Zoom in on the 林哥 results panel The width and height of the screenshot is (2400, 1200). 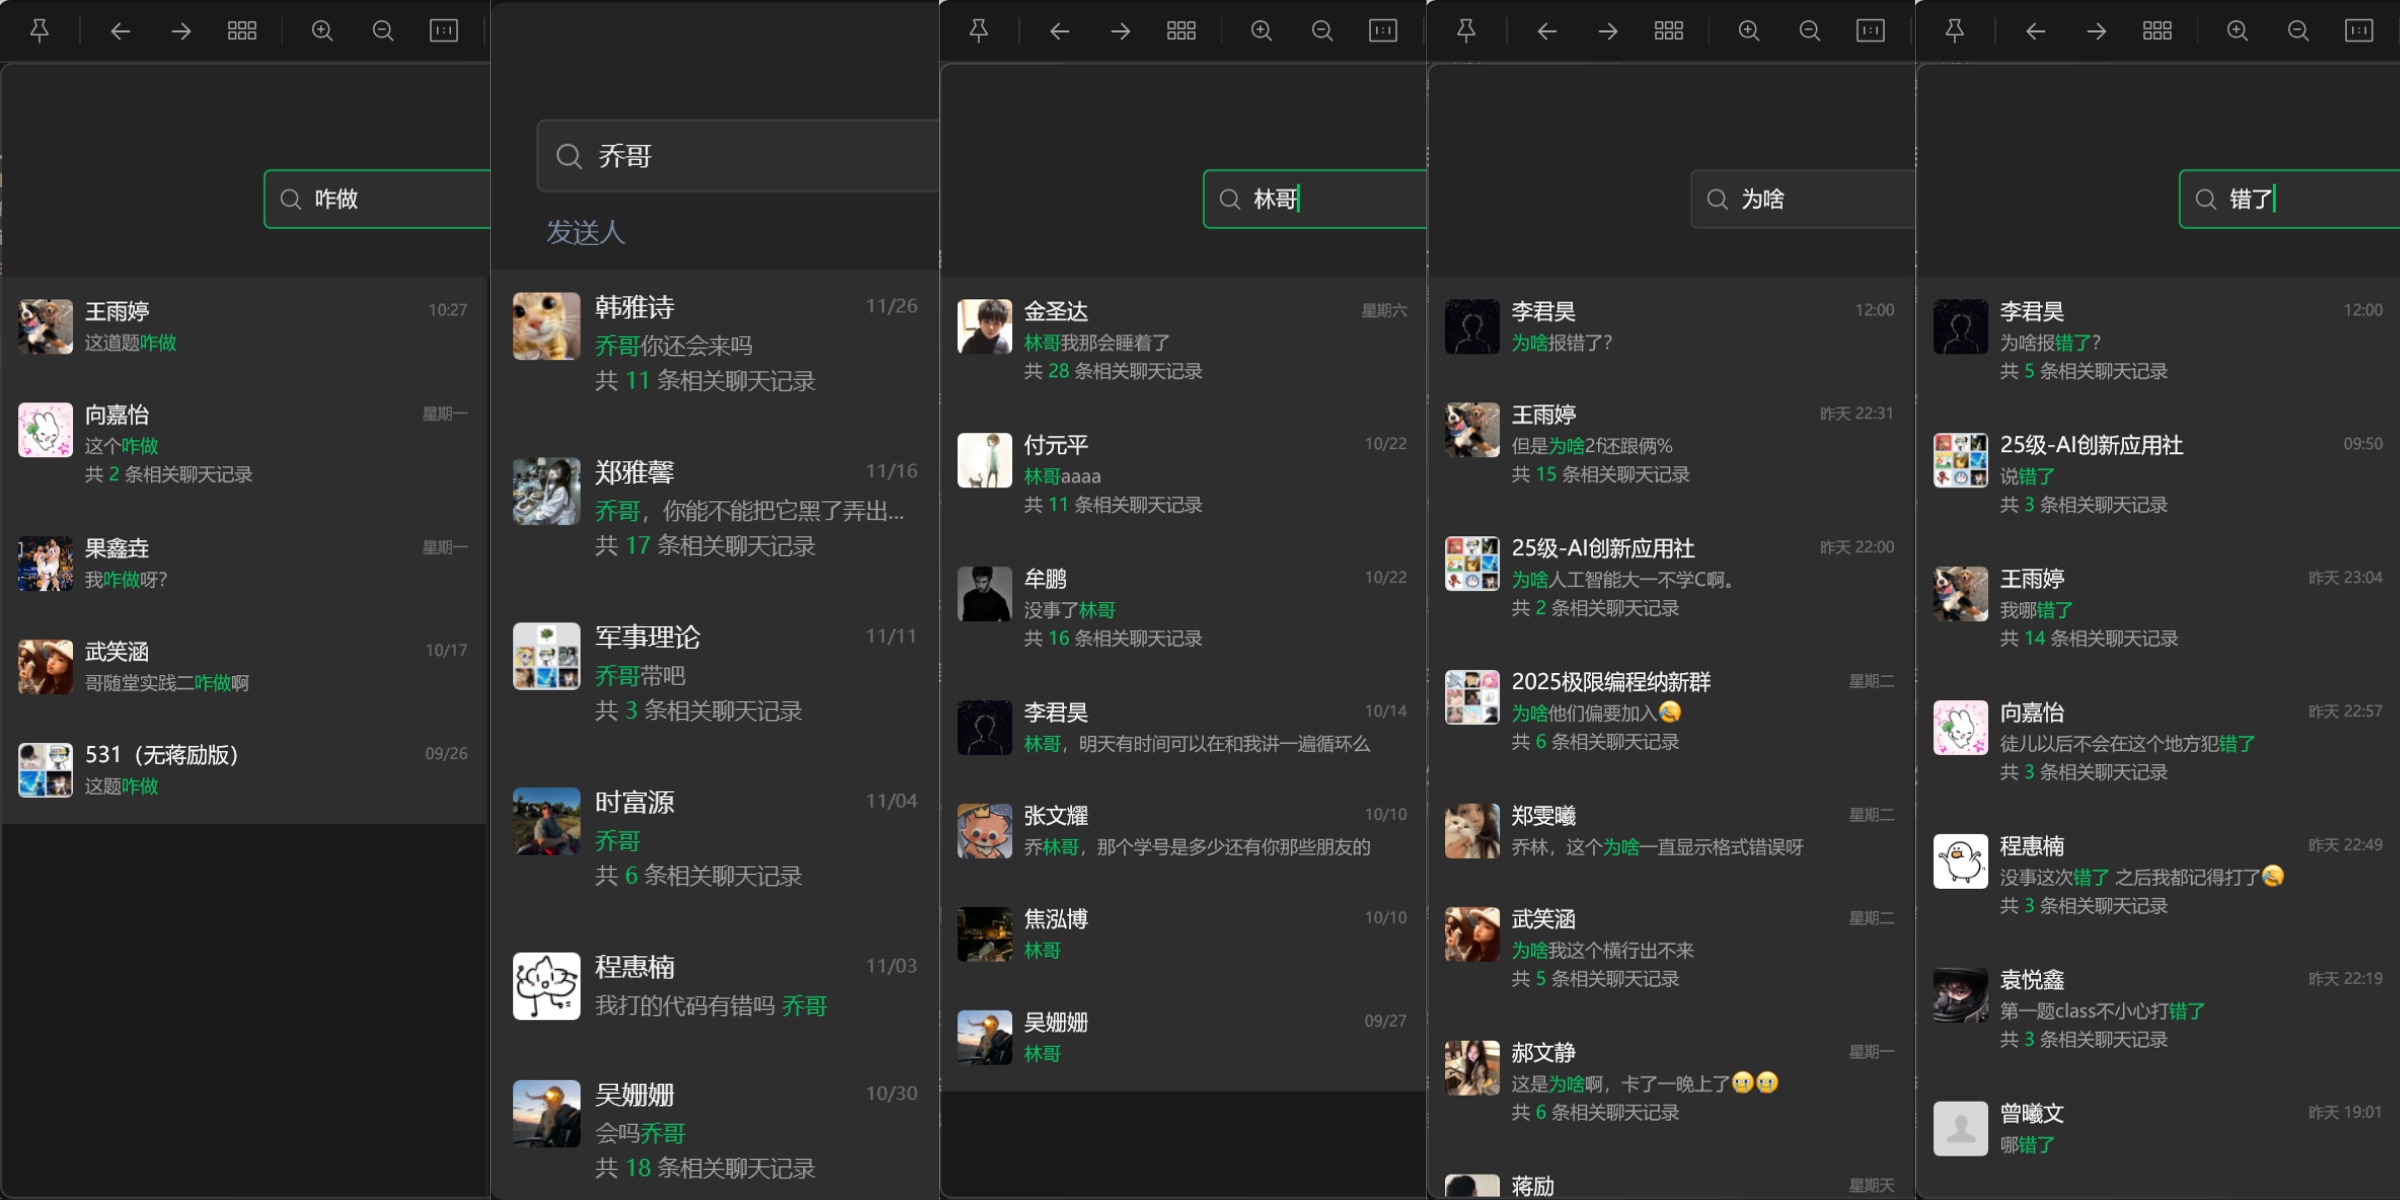[1261, 30]
